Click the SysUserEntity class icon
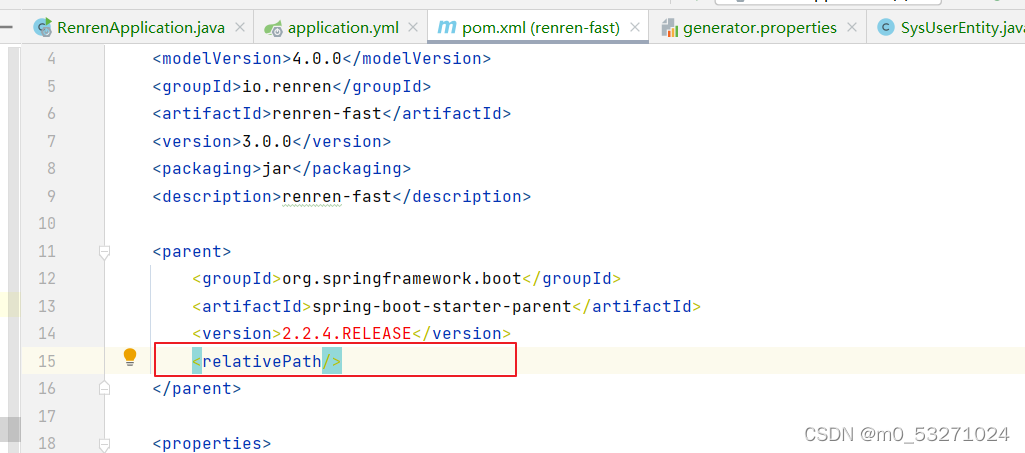 886,27
